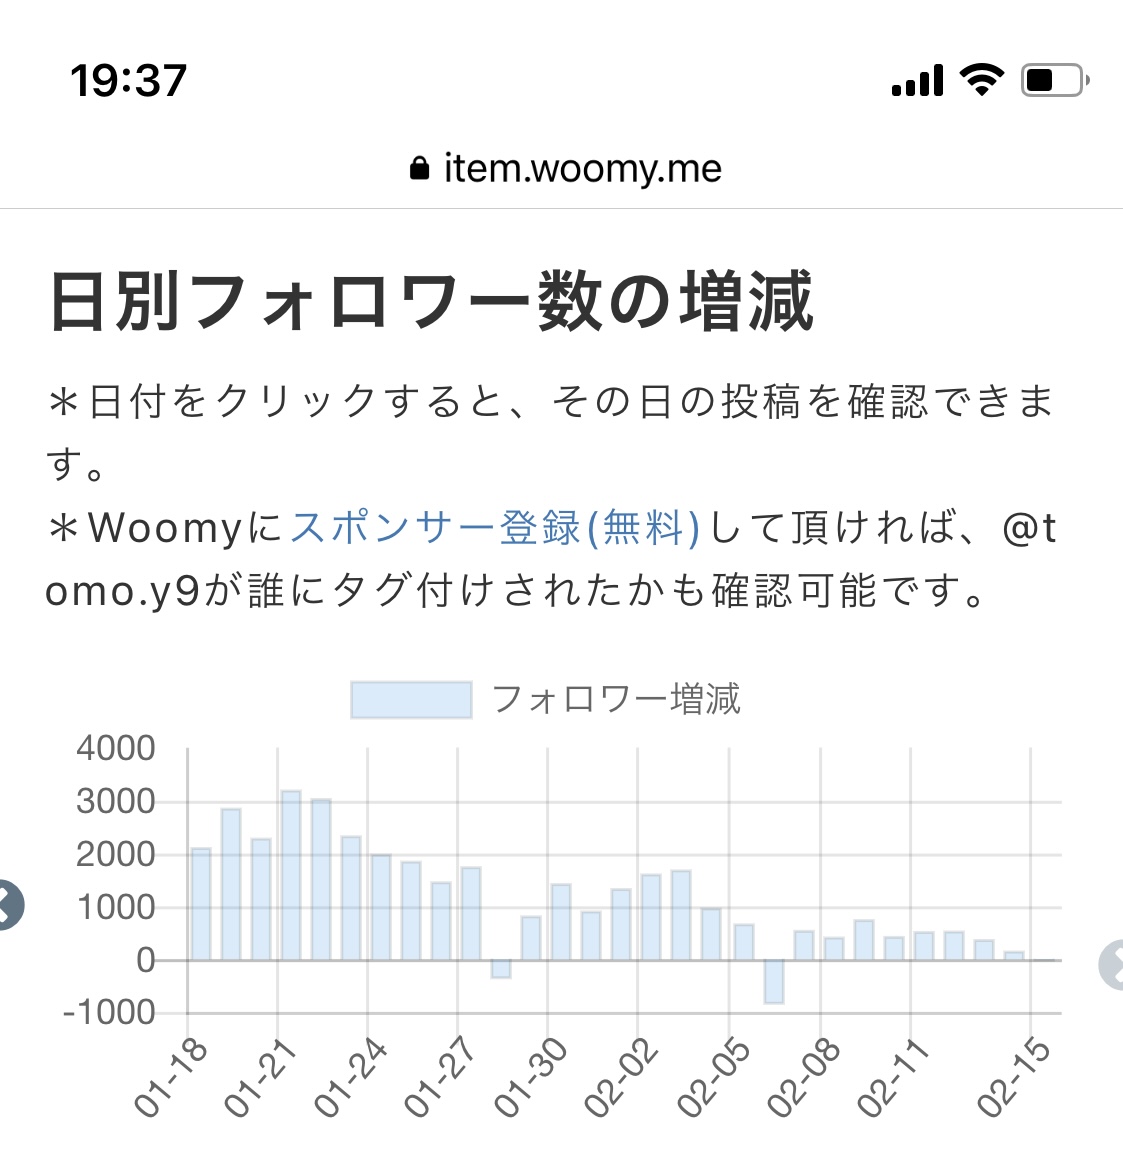Tap the Wi-Fi status icon
Screen dimensions: 1123x1162
coord(981,79)
